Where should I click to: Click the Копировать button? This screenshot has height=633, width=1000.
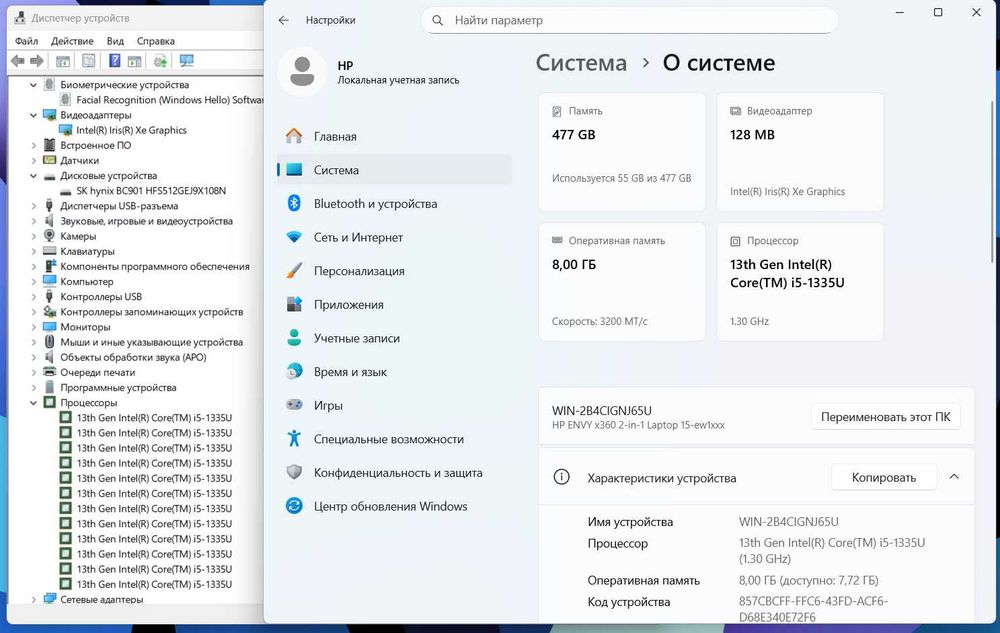coord(884,477)
